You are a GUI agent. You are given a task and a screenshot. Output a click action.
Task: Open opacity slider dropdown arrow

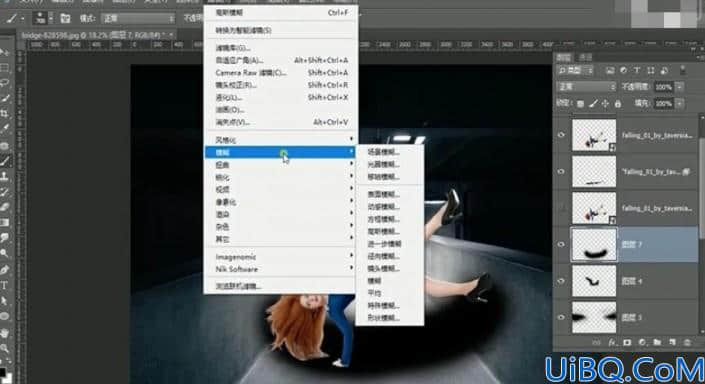click(x=680, y=87)
